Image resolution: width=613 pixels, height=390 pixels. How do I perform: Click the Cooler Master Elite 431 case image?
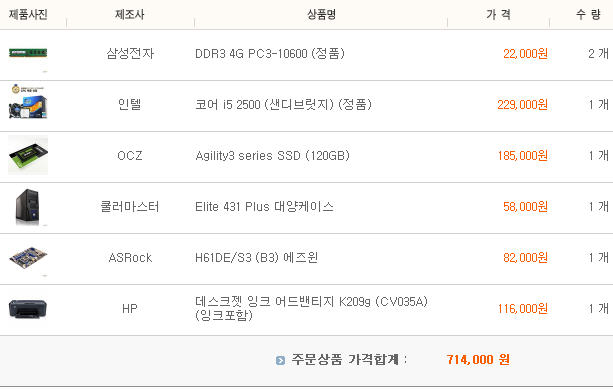(28, 207)
